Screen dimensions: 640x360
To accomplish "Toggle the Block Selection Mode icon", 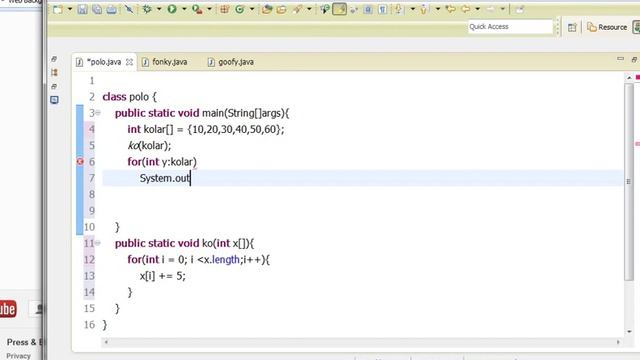I will 368,9.
